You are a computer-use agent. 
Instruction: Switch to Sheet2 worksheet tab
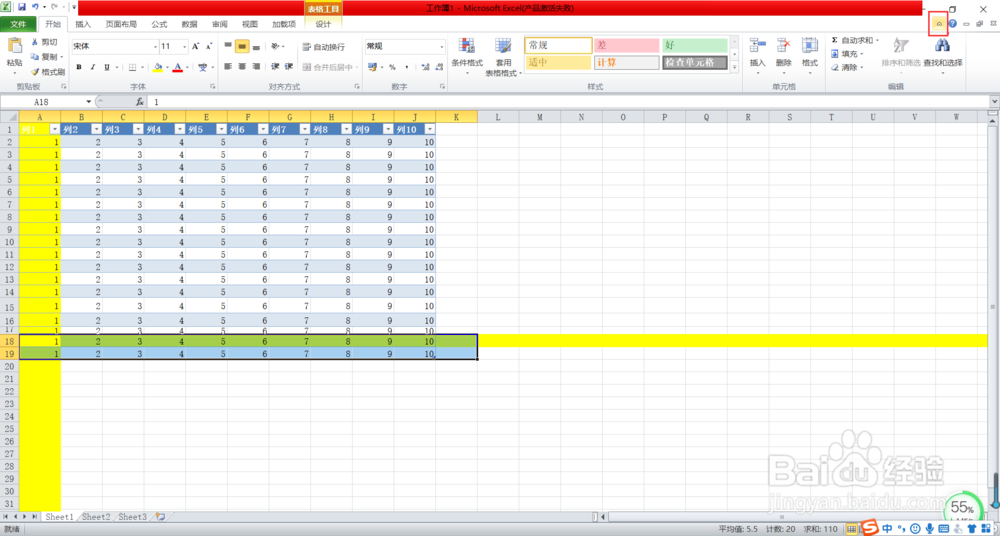[97, 517]
